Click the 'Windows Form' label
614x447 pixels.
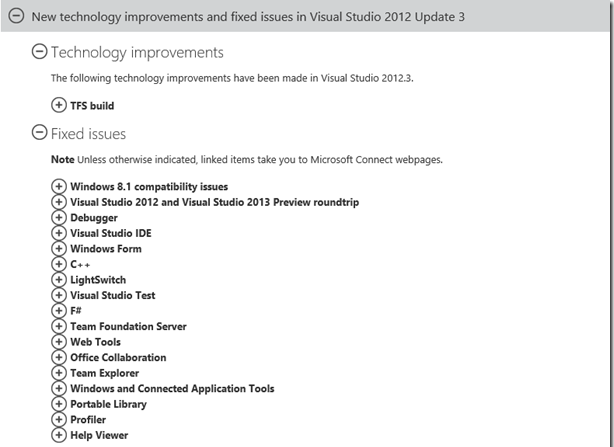click(x=106, y=249)
